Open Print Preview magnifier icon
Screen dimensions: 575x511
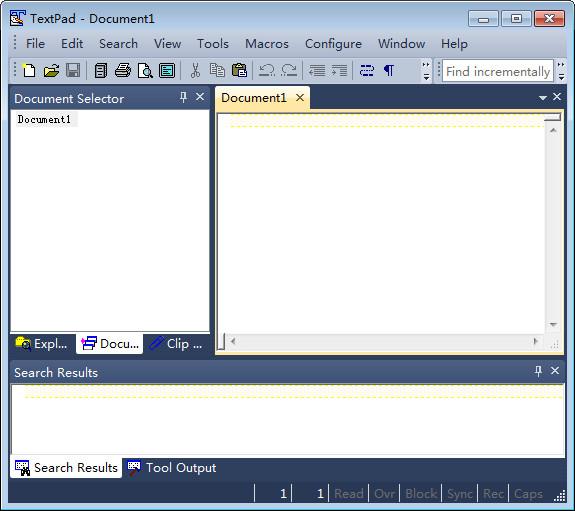pos(145,70)
